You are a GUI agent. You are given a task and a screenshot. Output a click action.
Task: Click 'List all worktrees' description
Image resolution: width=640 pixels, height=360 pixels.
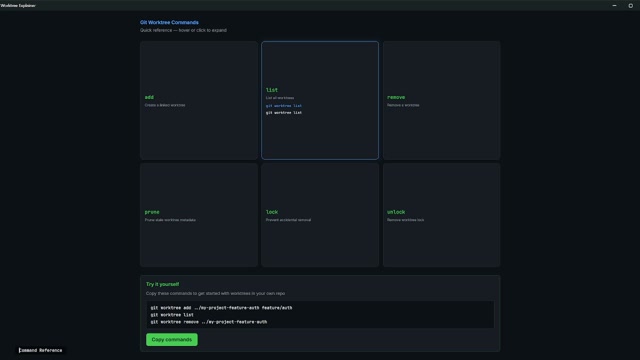(280, 98)
